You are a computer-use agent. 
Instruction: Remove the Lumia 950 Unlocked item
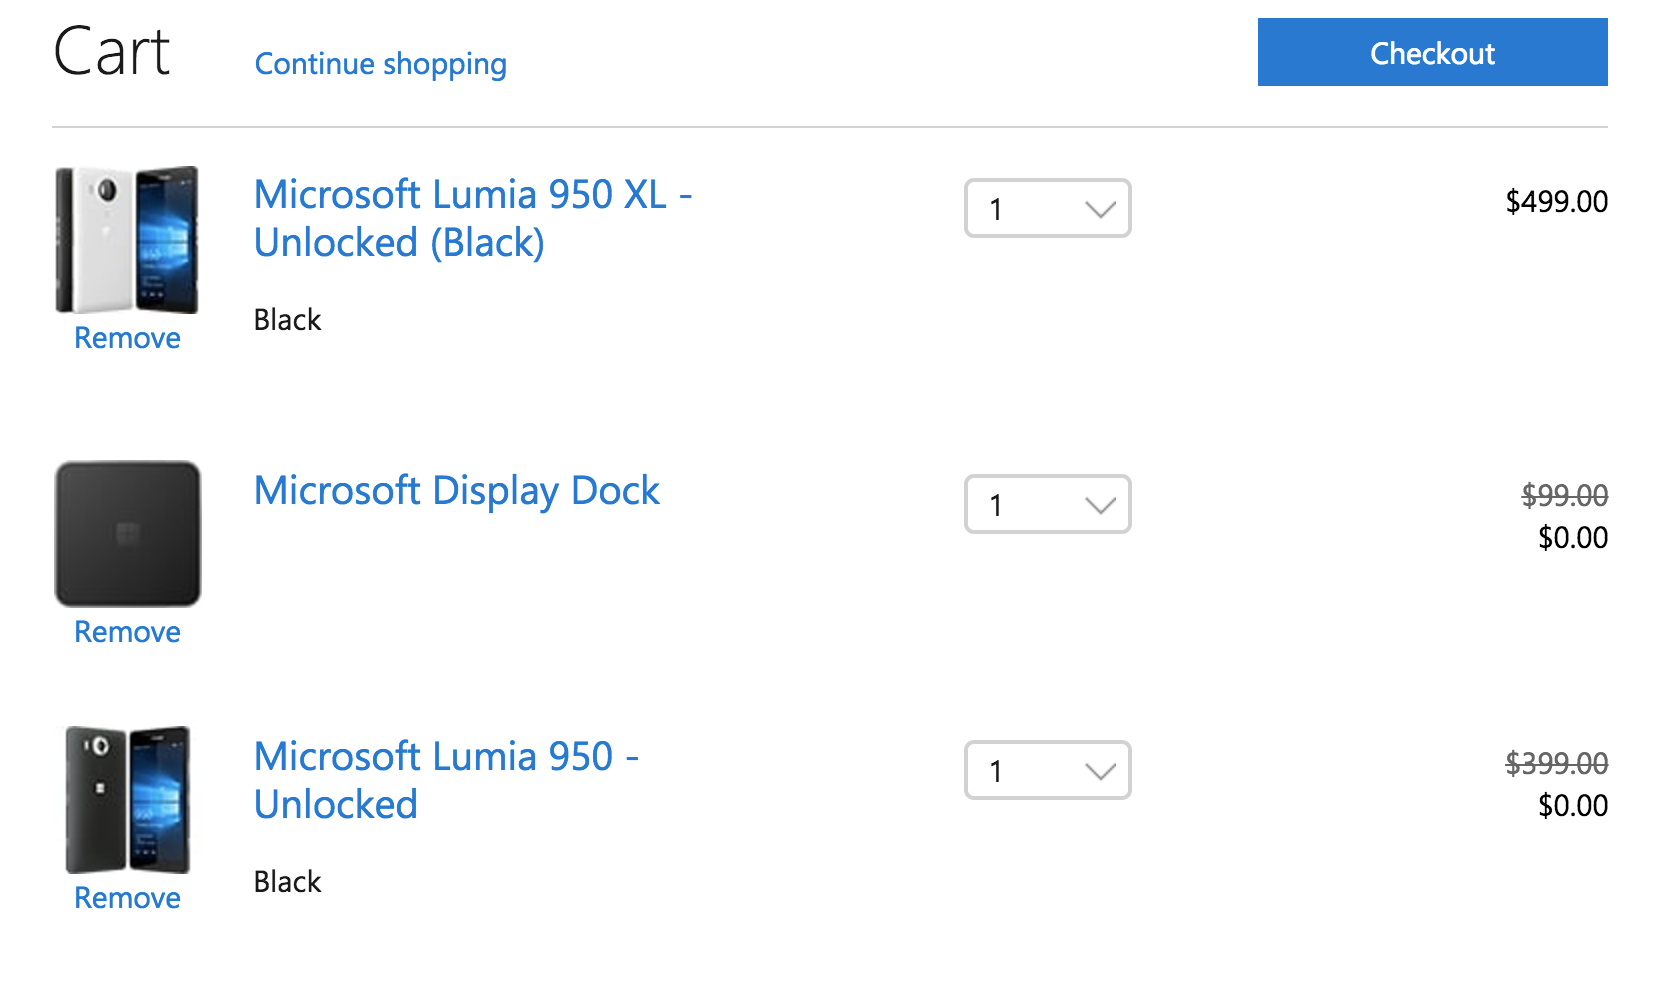click(127, 898)
